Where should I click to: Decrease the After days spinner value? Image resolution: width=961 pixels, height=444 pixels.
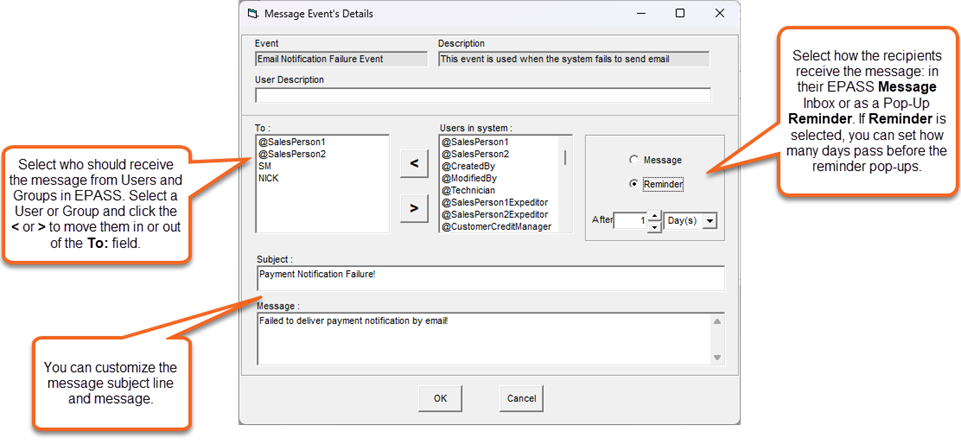[654, 227]
